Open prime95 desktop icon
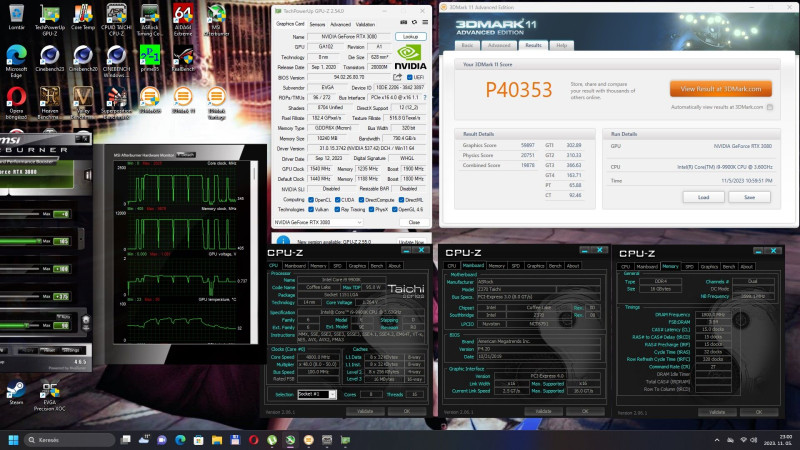 click(149, 59)
